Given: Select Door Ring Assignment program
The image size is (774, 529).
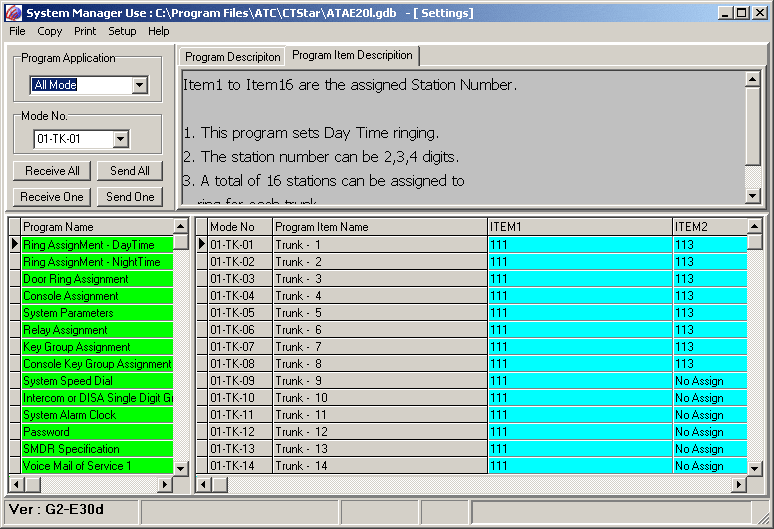Looking at the screenshot, I should pos(97,279).
